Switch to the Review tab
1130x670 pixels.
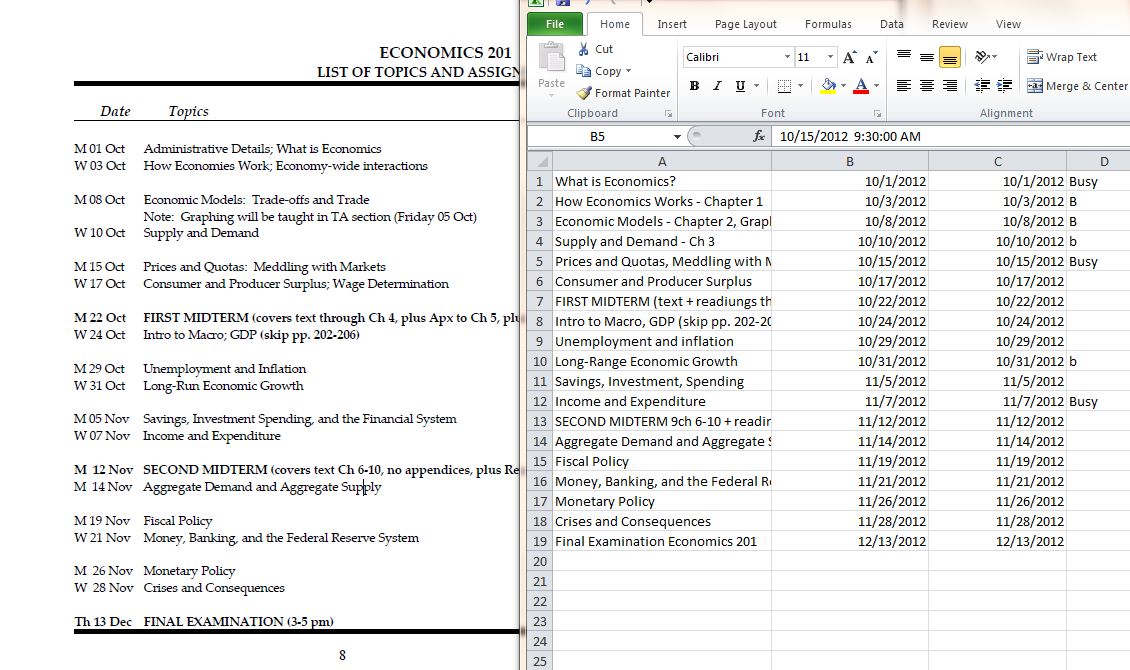coord(950,24)
